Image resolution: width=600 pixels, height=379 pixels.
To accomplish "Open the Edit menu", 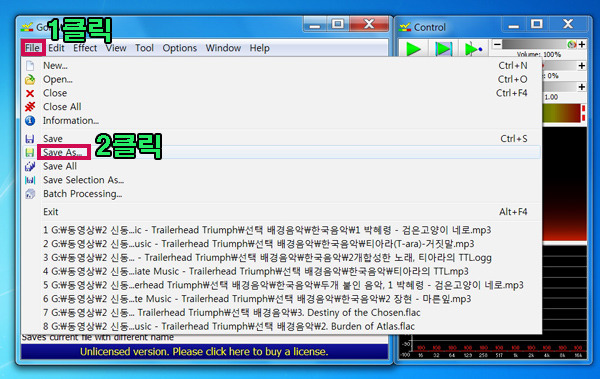I will (x=56, y=48).
